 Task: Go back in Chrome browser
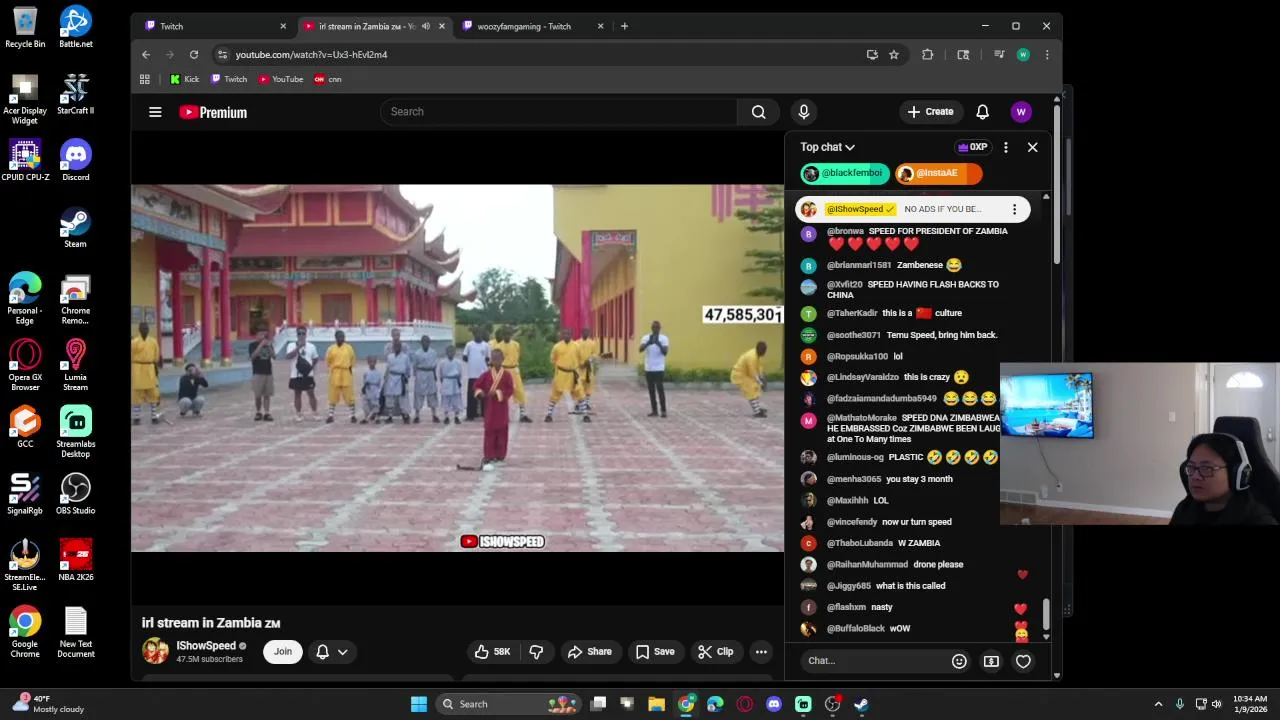coord(146,55)
